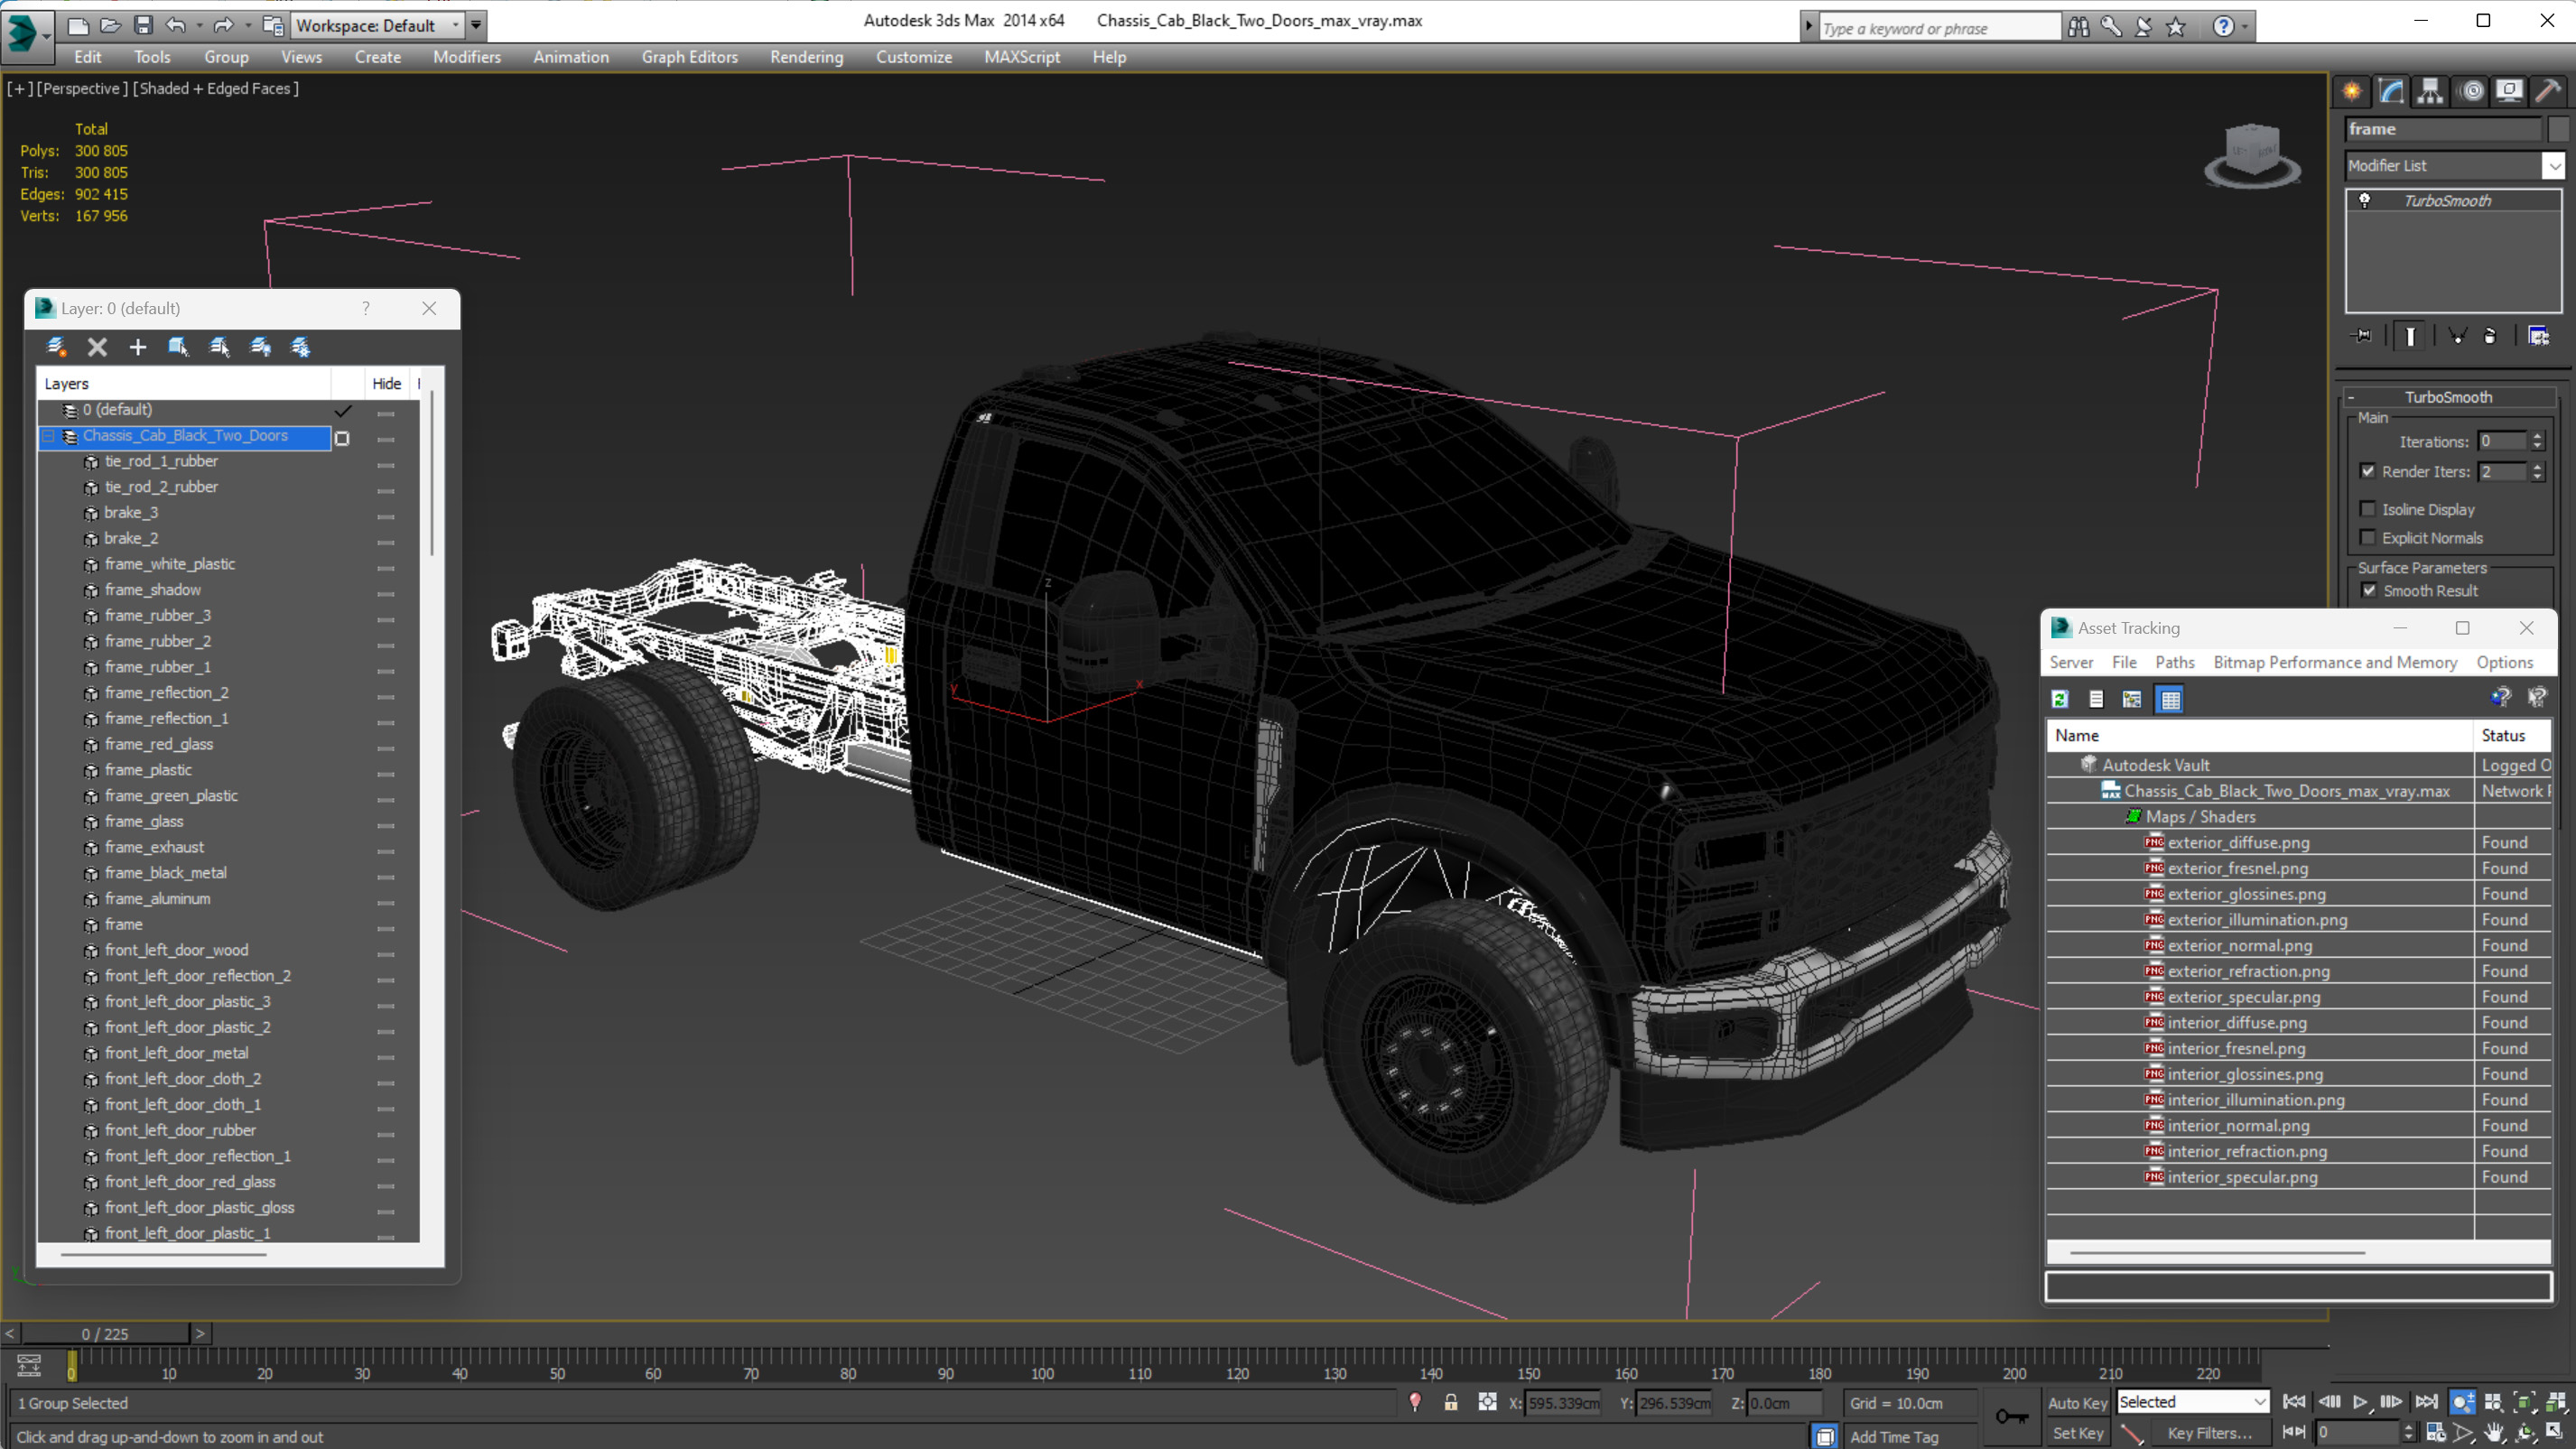2576x1449 pixels.
Task: Click the Layer dialog vertical scrollbar
Action: (432, 473)
